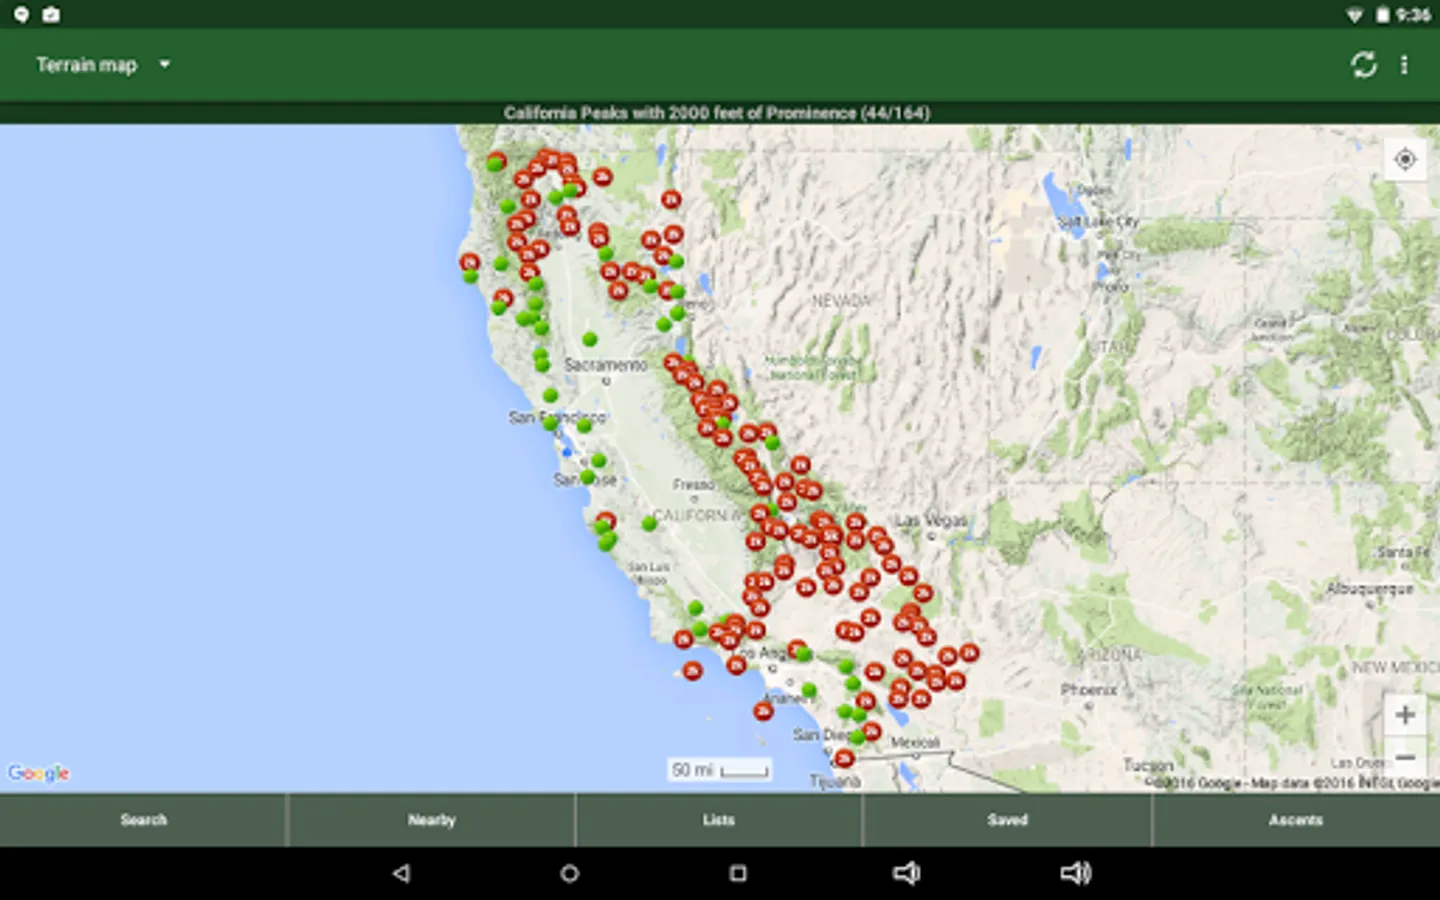
Task: View the Ascents tab
Action: [x=1296, y=820]
